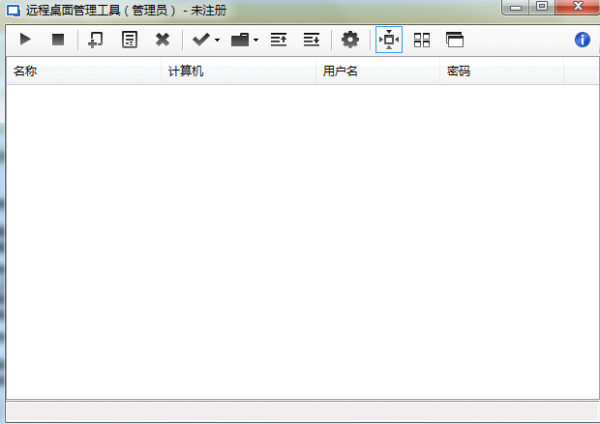Move entry up with the list-up icon

tap(279, 40)
